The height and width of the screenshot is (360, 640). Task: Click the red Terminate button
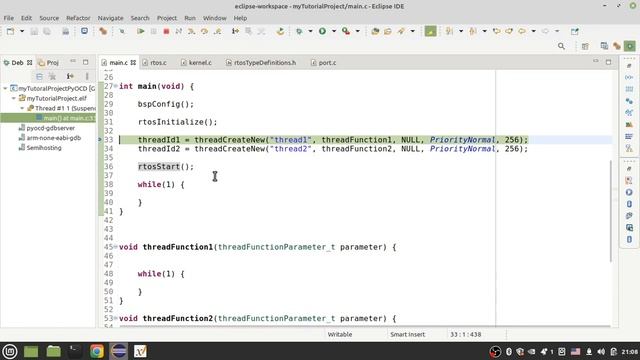(x=166, y=31)
